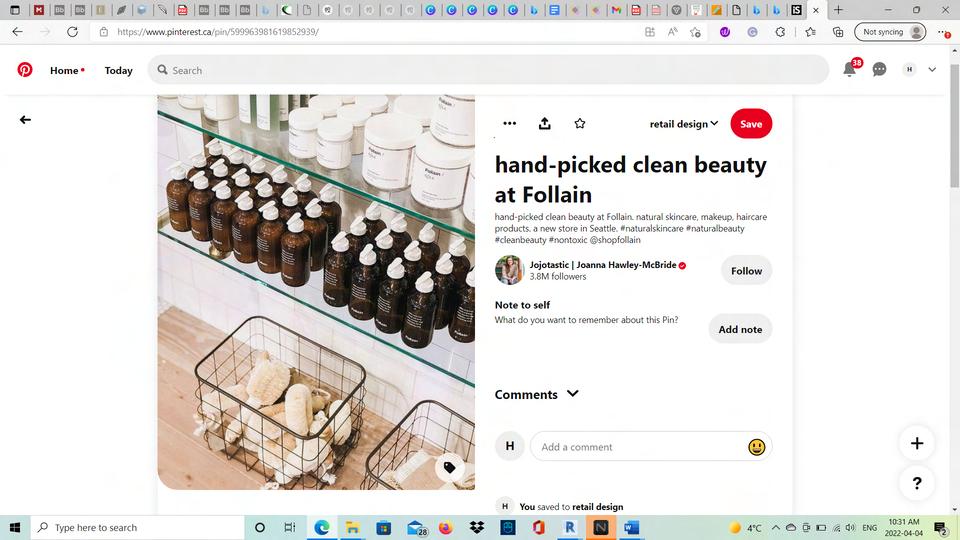Add a note to self

tap(740, 329)
